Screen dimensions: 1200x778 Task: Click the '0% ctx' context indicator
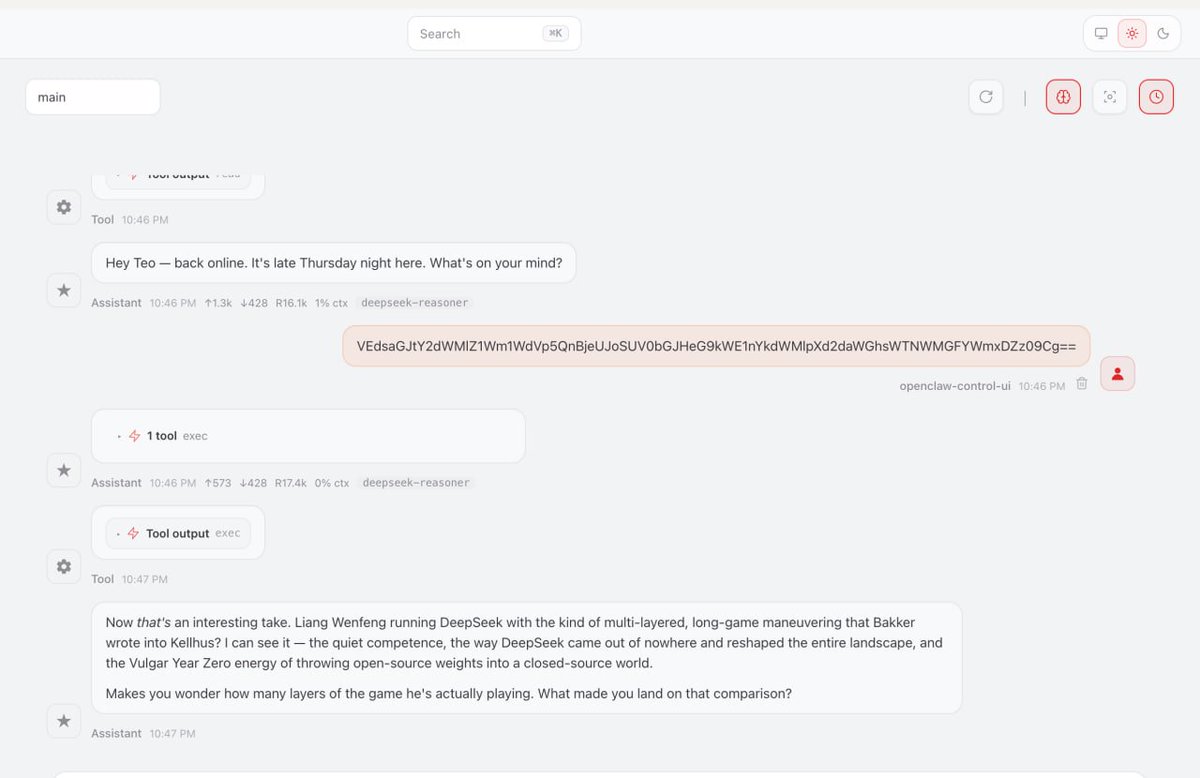point(332,482)
